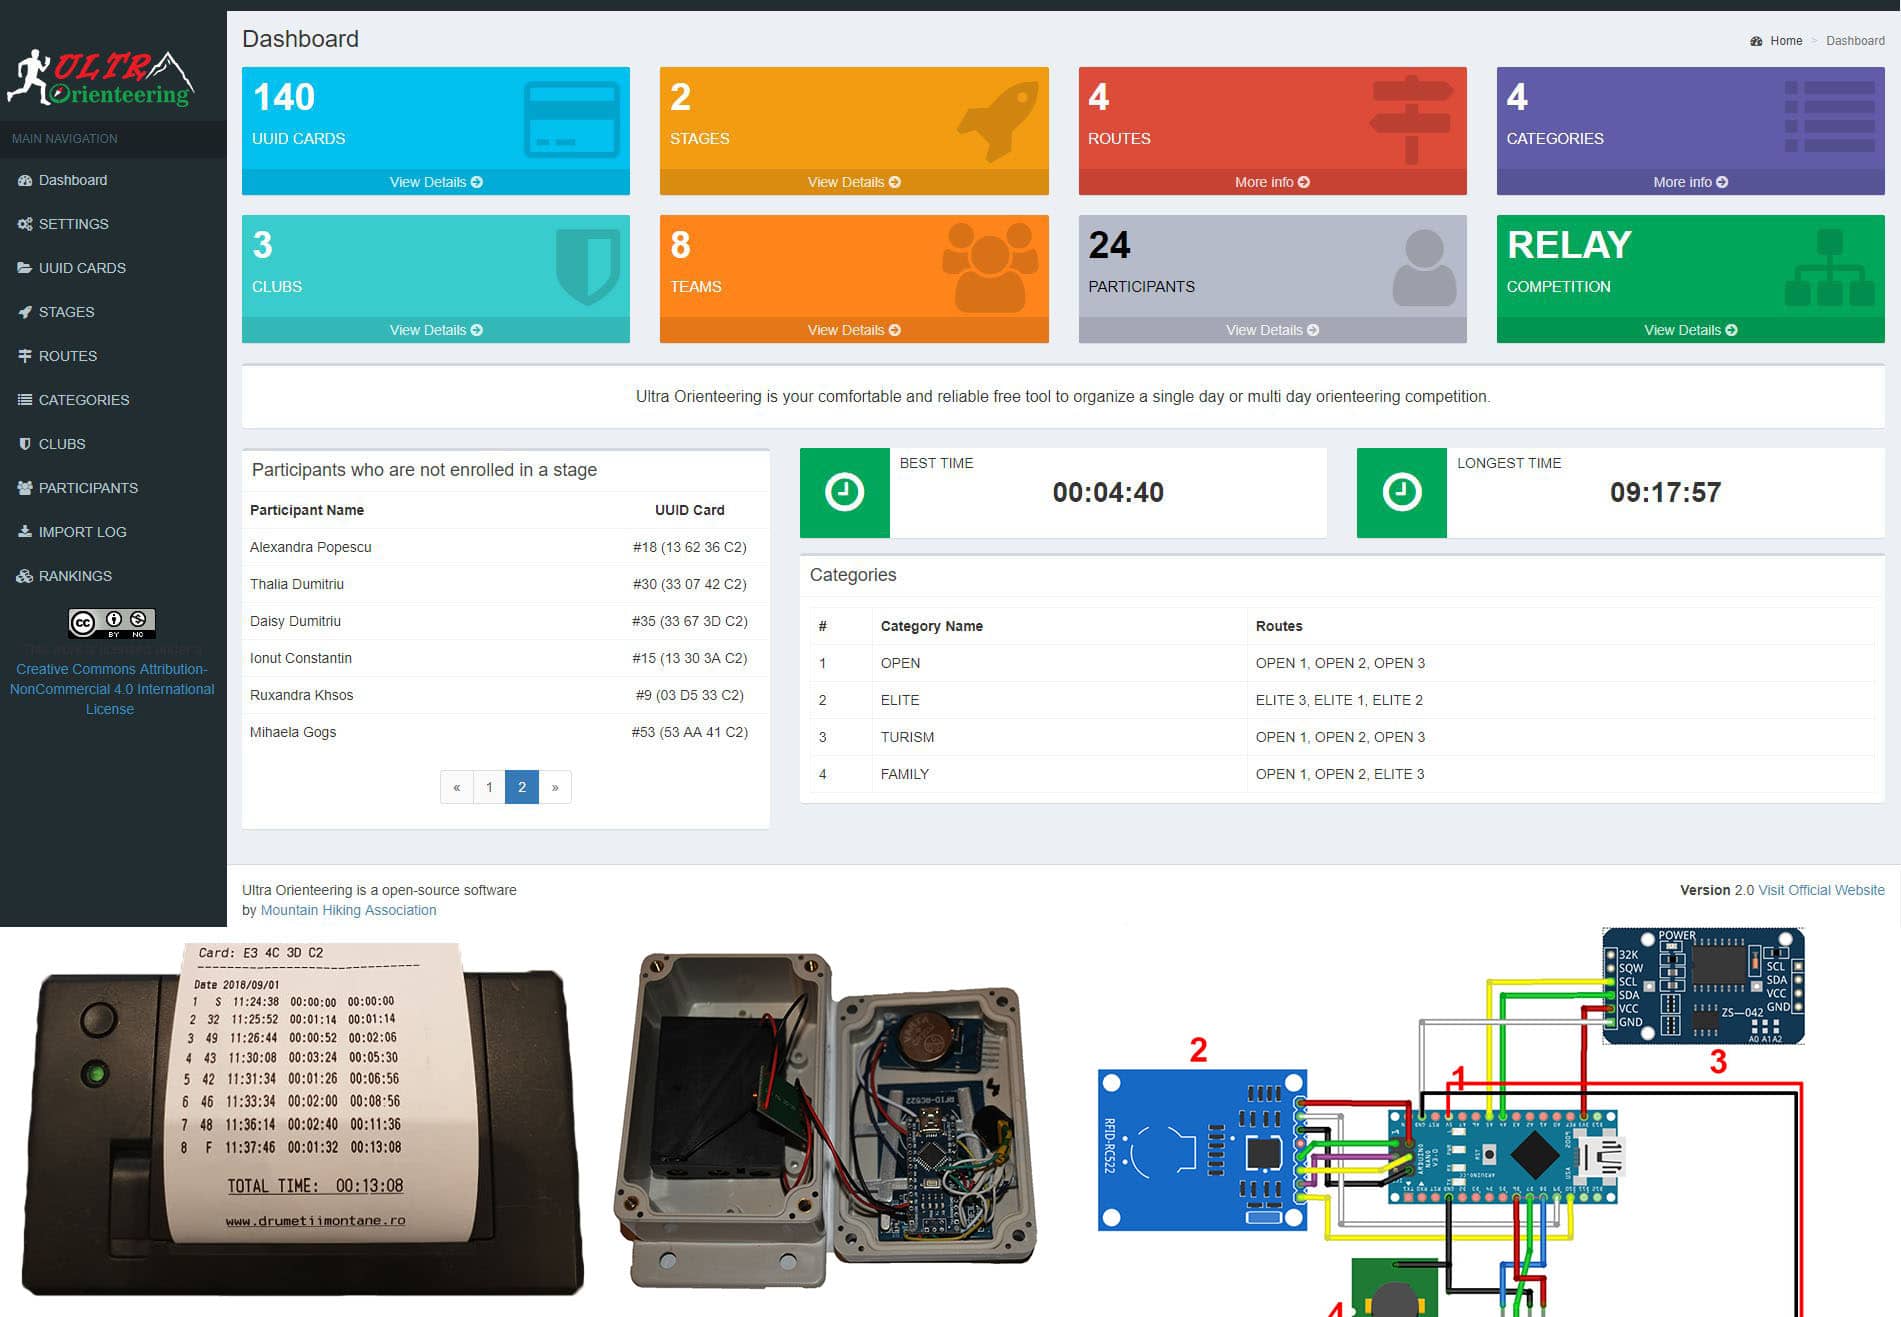Viewport: 1901px width, 1317px height.
Task: Open RANKINGS in the main navigation
Action: click(x=113, y=576)
